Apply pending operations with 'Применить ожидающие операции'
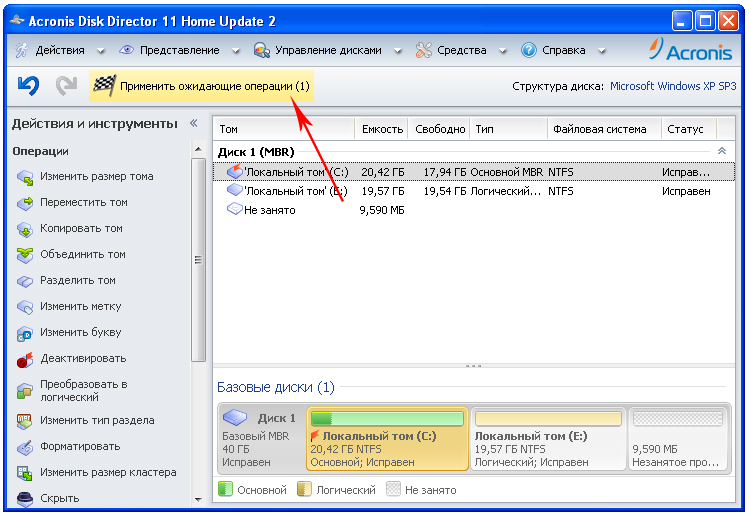Viewport: 749px width, 514px height. pos(214,87)
